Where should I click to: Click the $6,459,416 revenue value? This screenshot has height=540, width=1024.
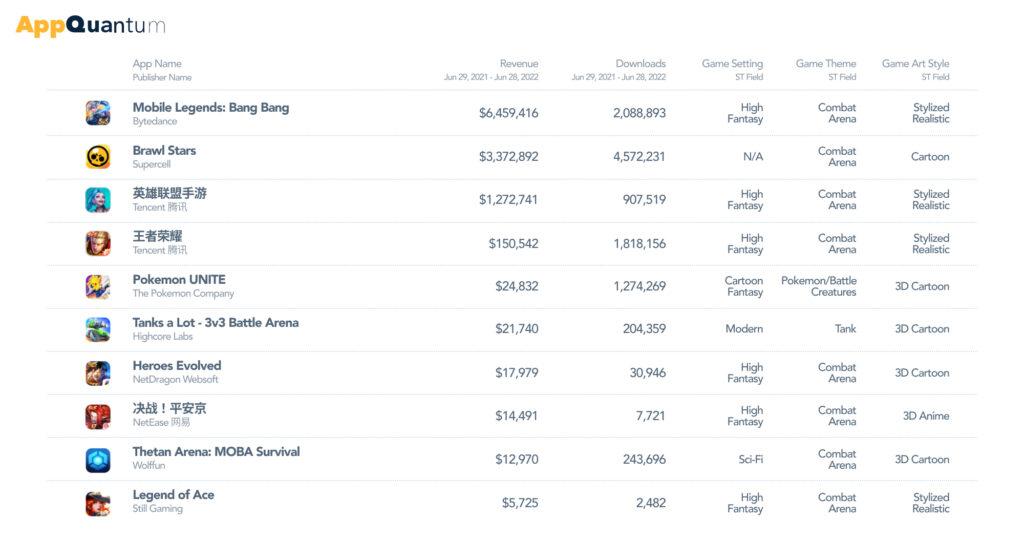[509, 113]
